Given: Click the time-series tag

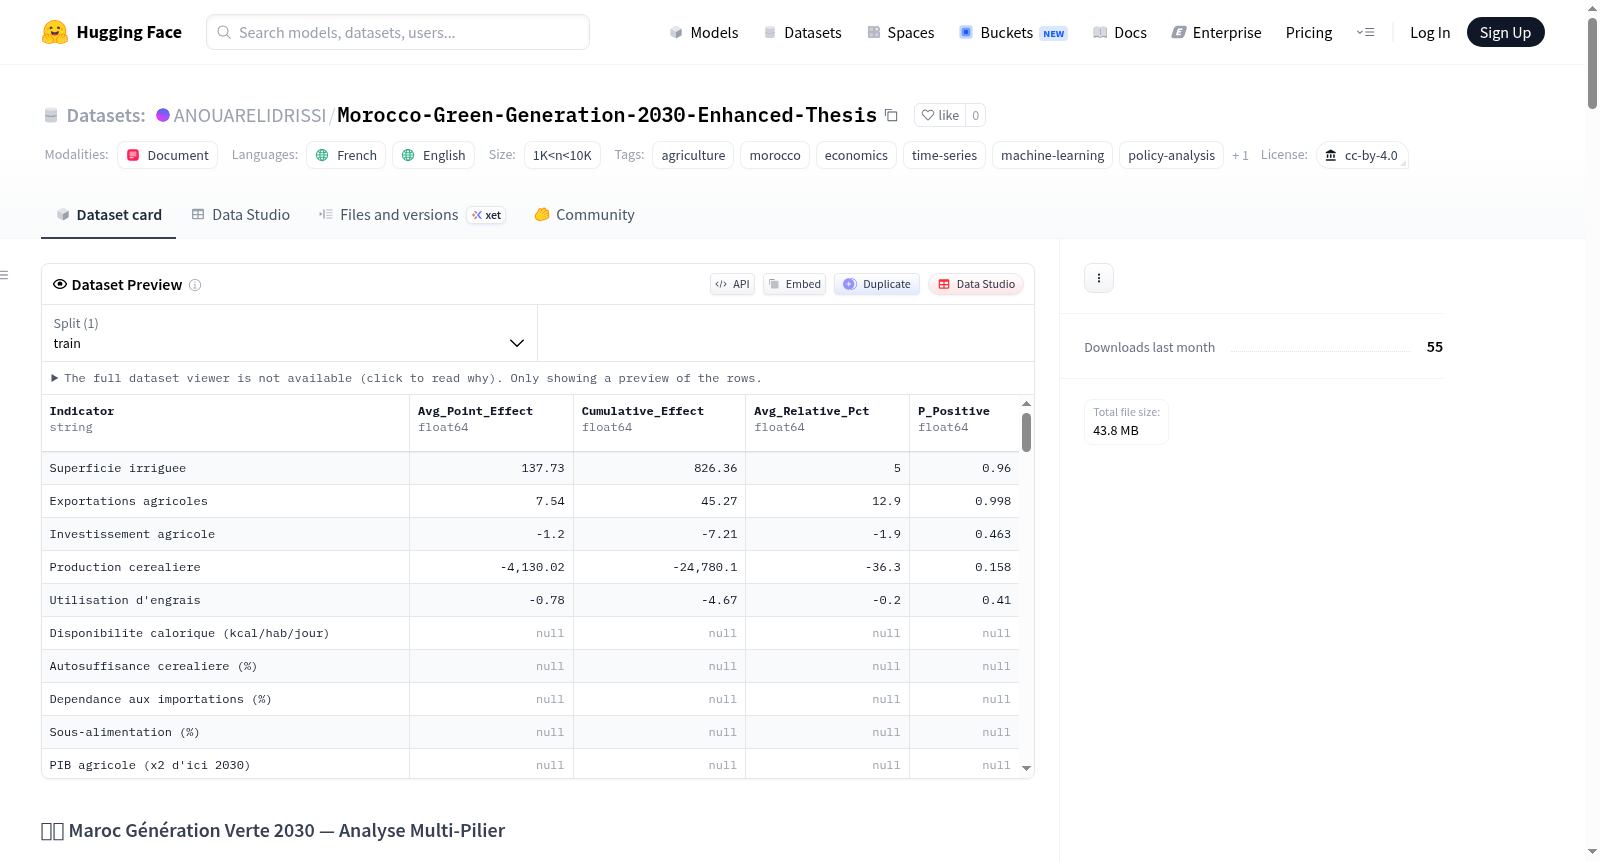Looking at the screenshot, I should click(x=944, y=155).
